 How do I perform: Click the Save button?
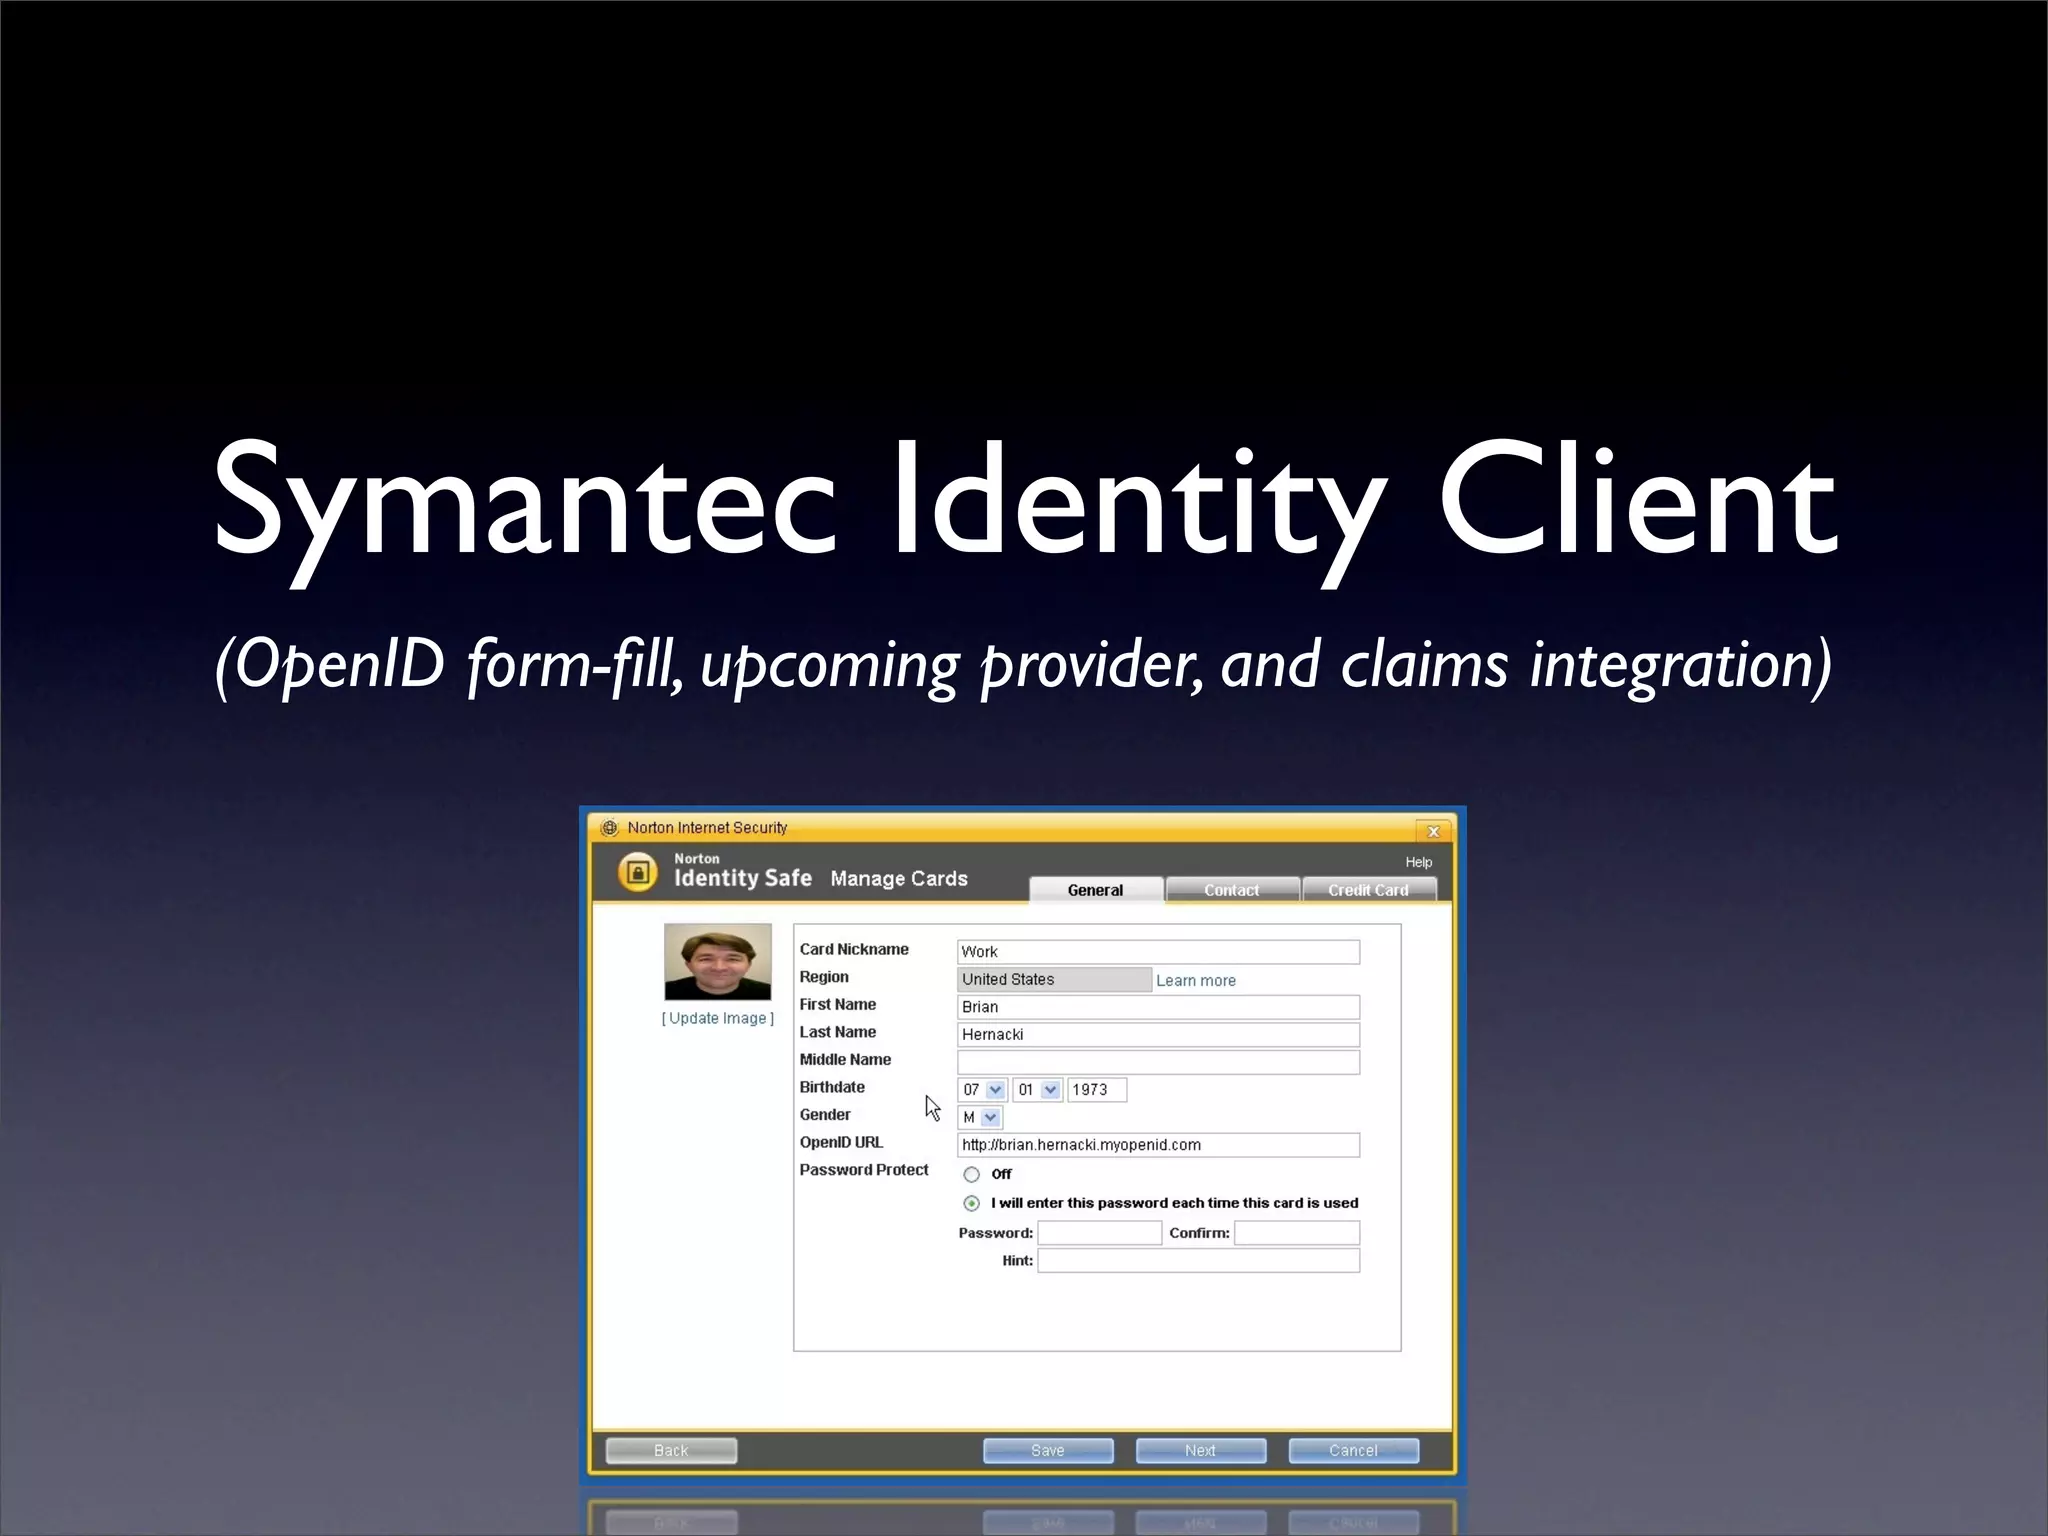pyautogui.click(x=1048, y=1451)
